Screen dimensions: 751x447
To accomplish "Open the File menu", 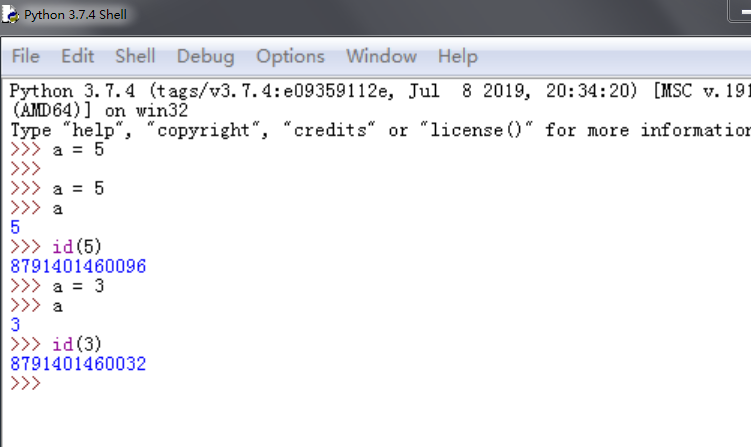I will 25,56.
